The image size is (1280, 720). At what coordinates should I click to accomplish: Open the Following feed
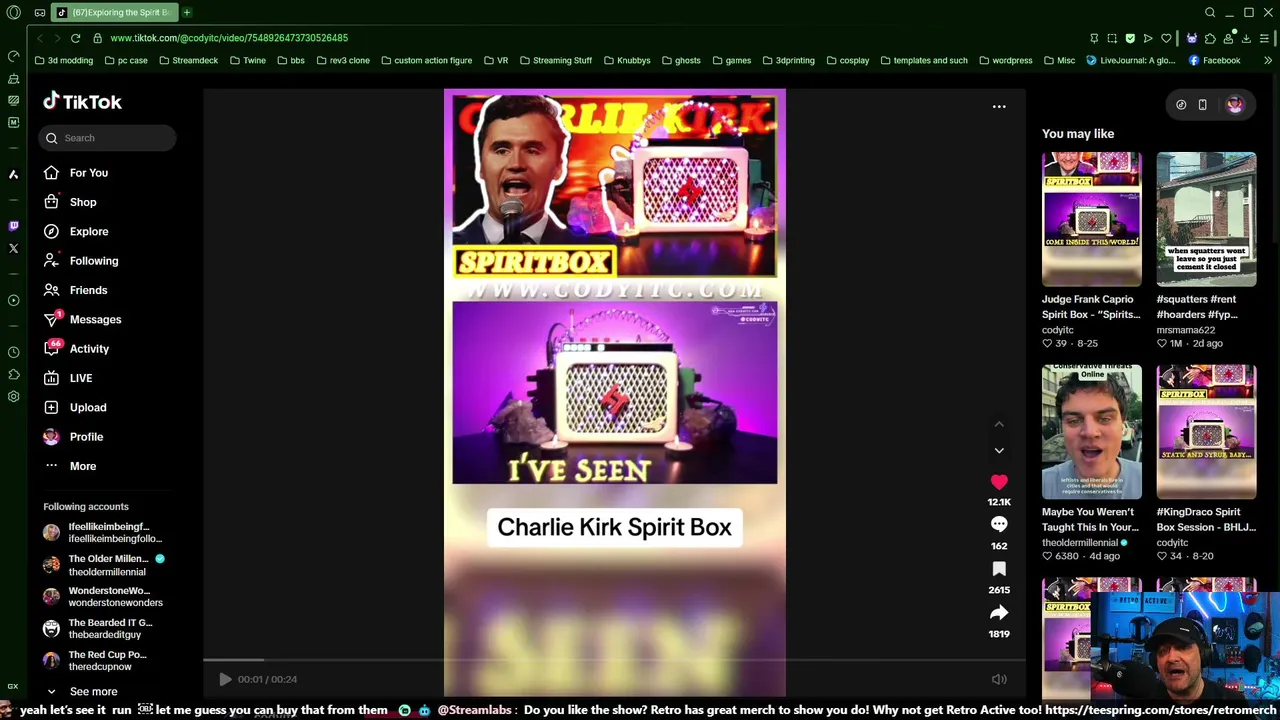[81, 261]
